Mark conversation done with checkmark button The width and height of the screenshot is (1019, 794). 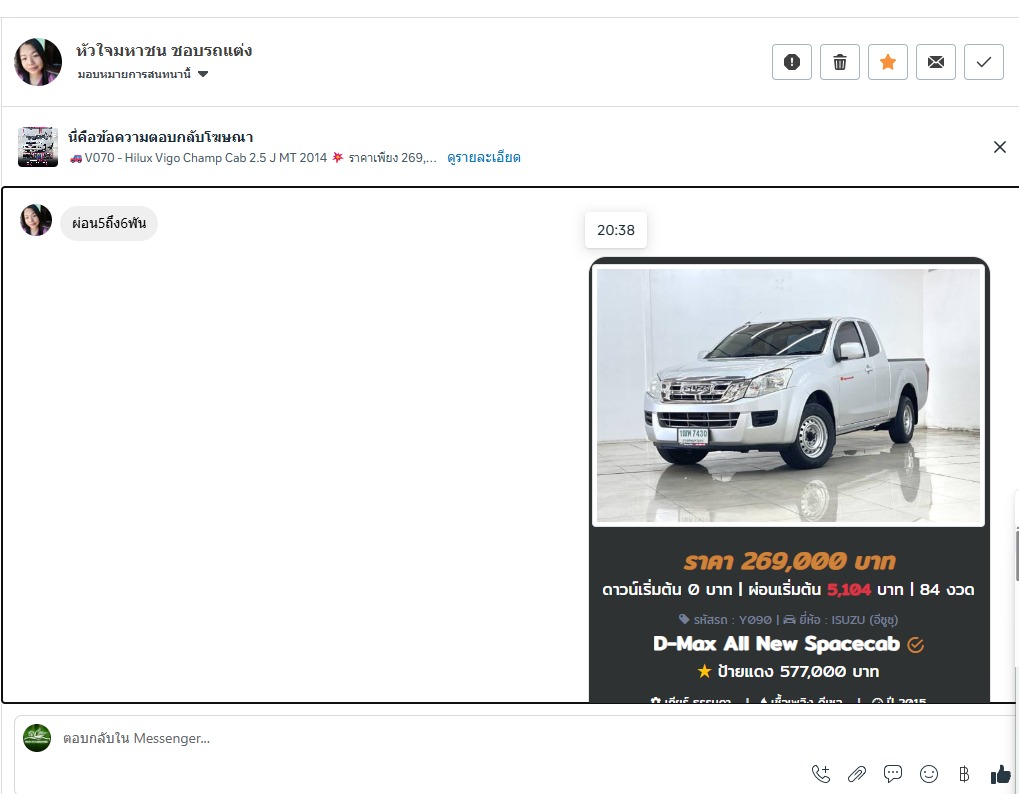pyautogui.click(x=984, y=62)
